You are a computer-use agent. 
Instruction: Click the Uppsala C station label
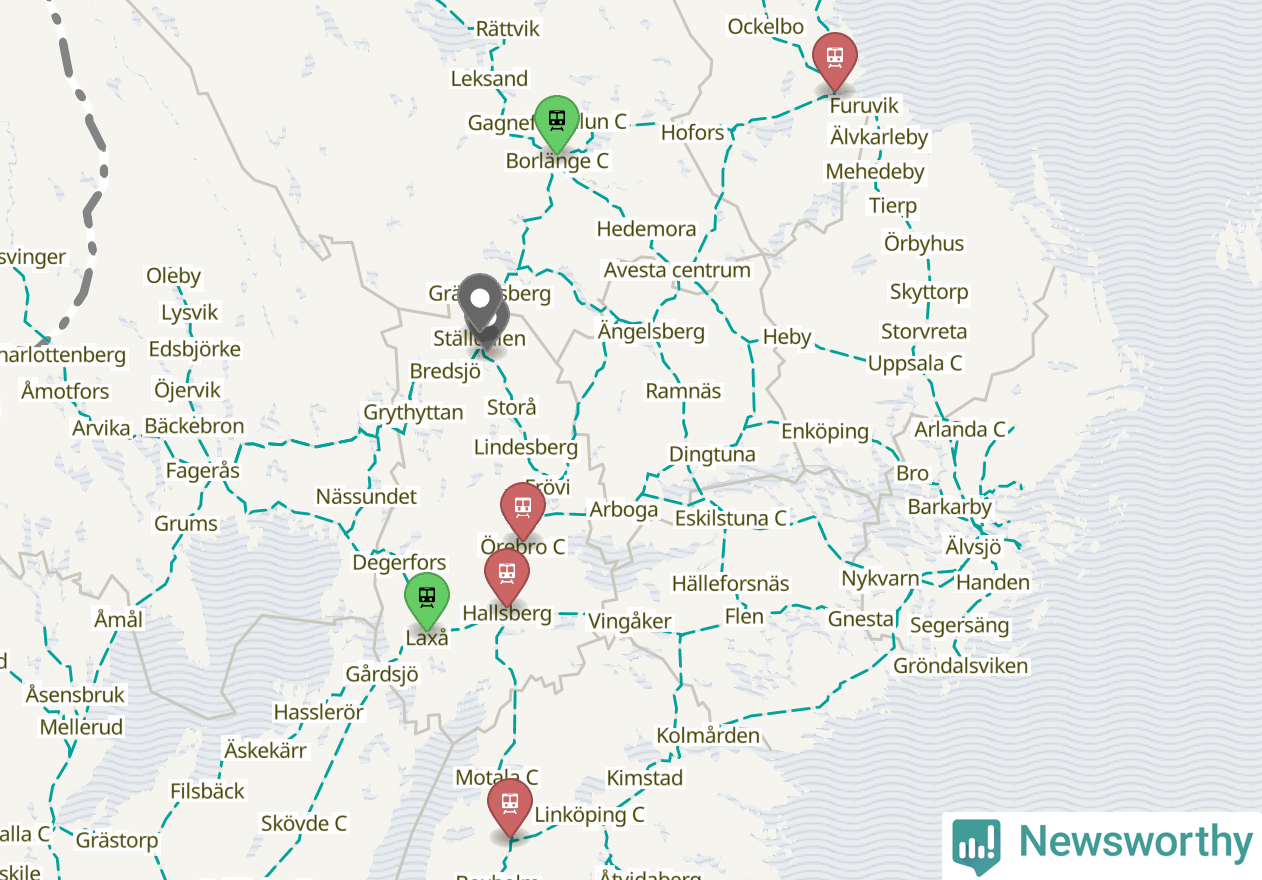(x=915, y=363)
